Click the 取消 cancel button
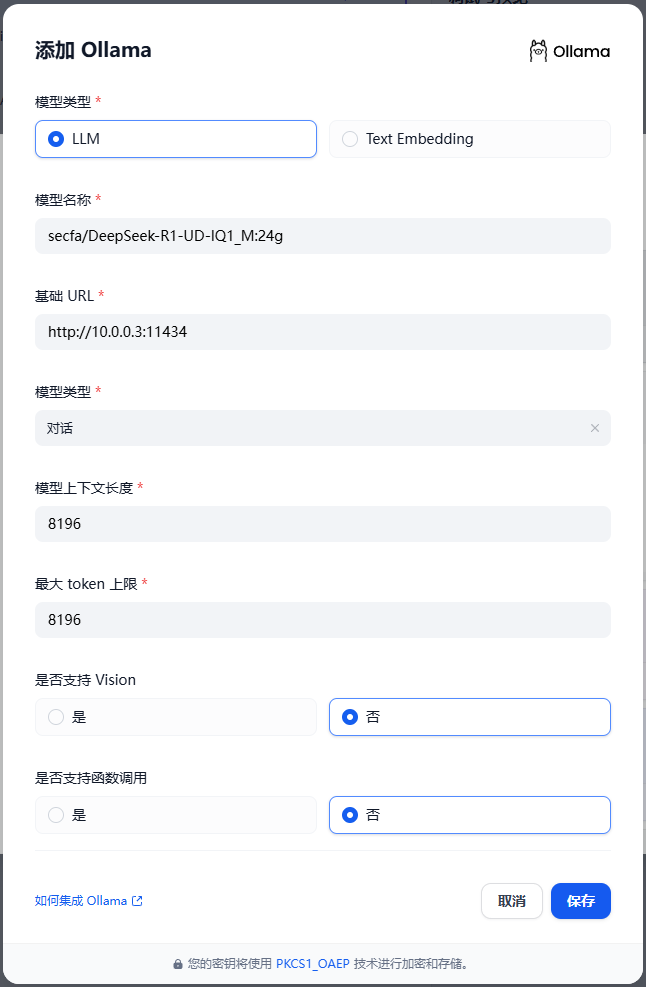The width and height of the screenshot is (646, 987). coord(511,901)
